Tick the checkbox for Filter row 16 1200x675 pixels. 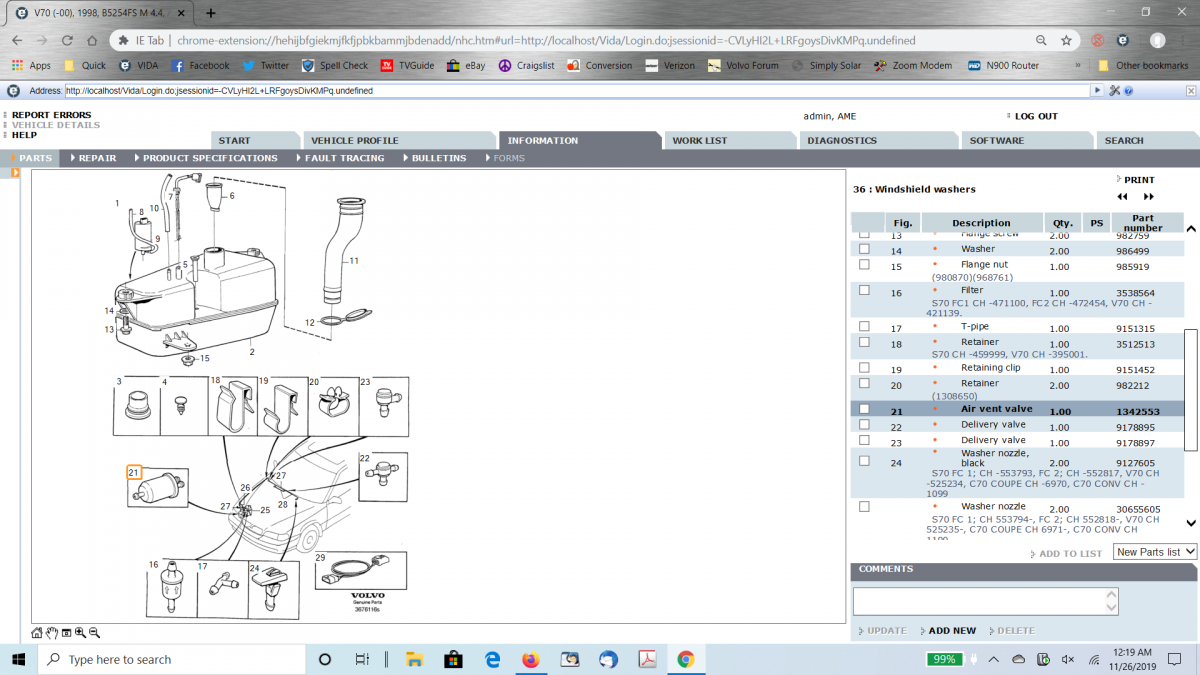[x=864, y=291]
